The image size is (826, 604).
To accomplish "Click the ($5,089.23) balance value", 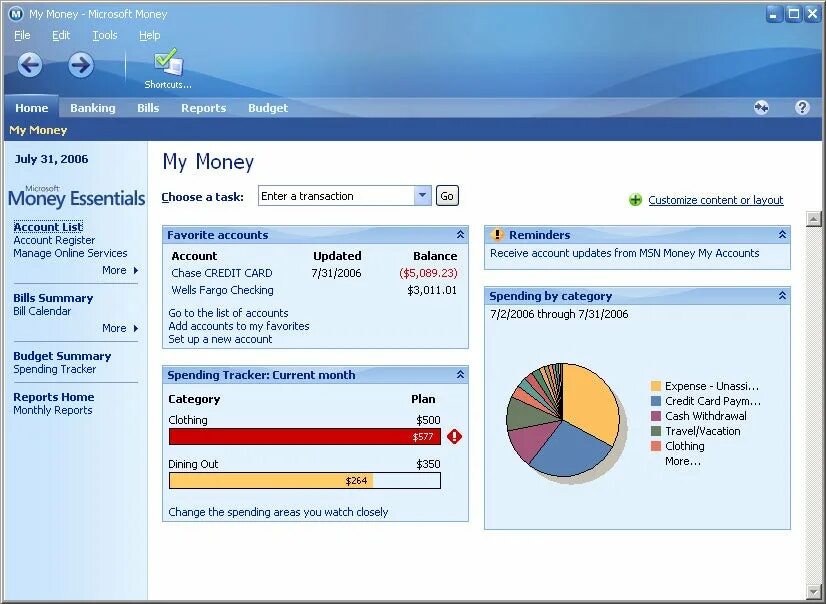I will (x=428, y=273).
